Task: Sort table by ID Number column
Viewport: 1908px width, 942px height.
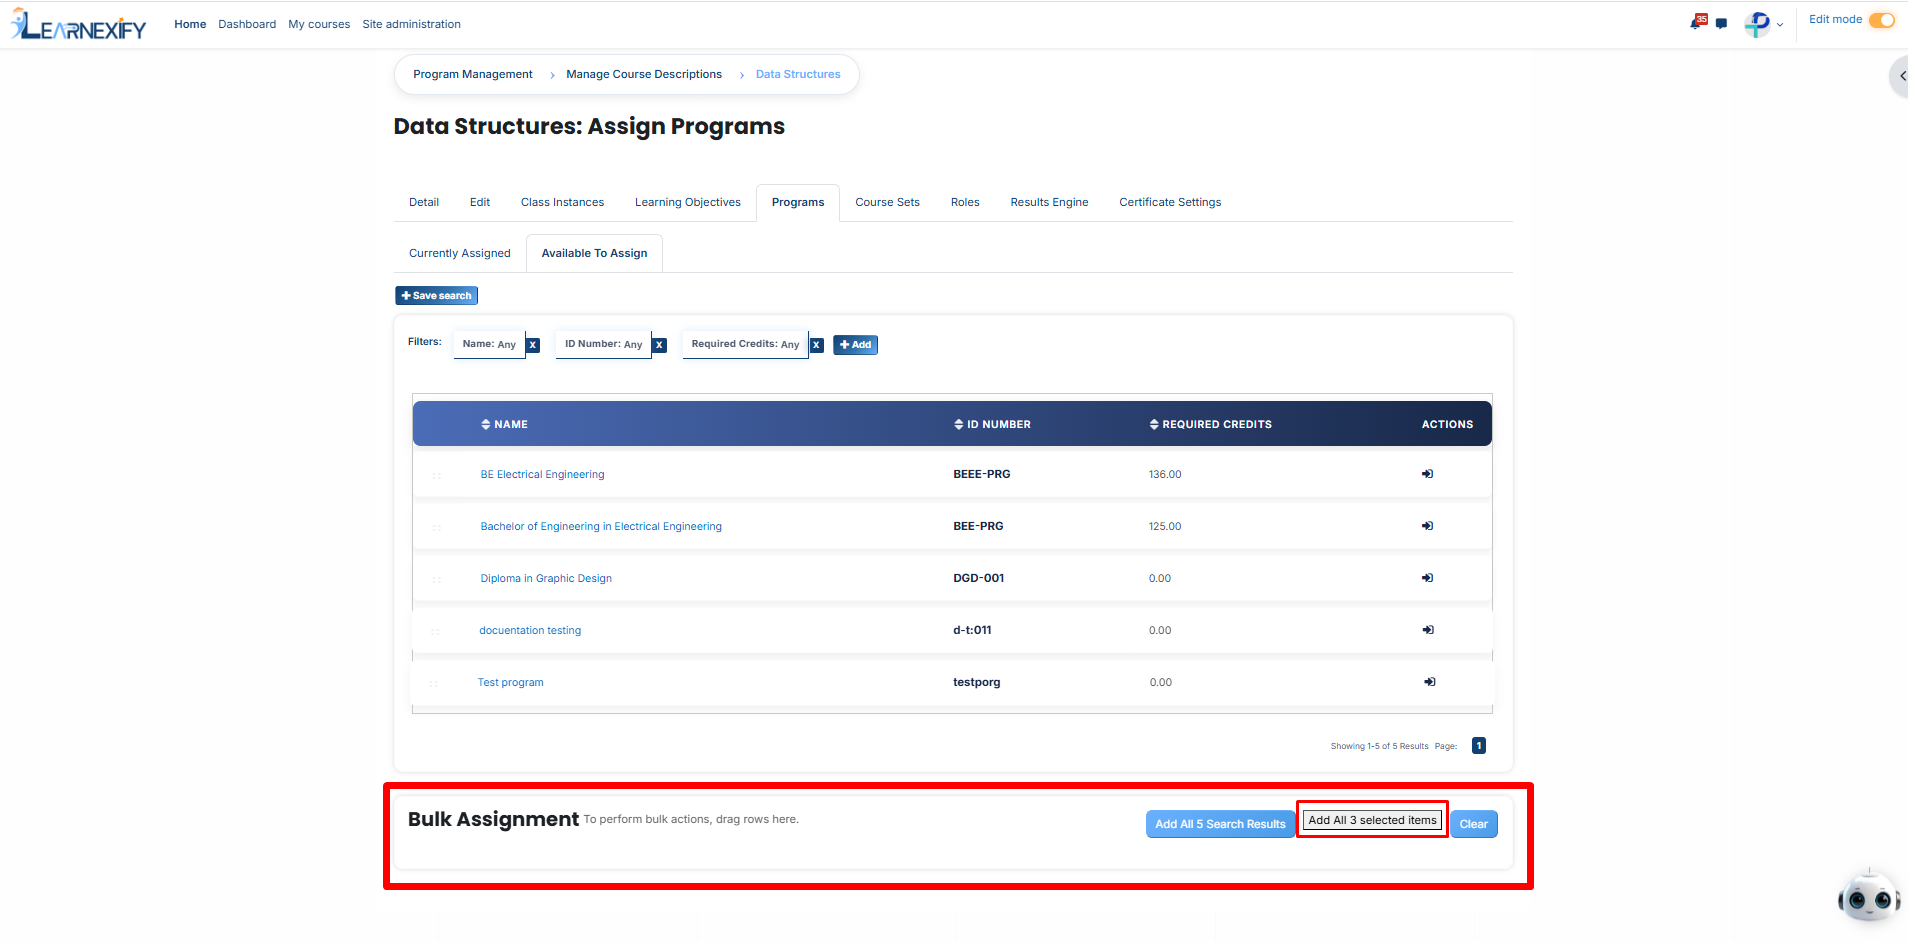Action: pyautogui.click(x=992, y=424)
